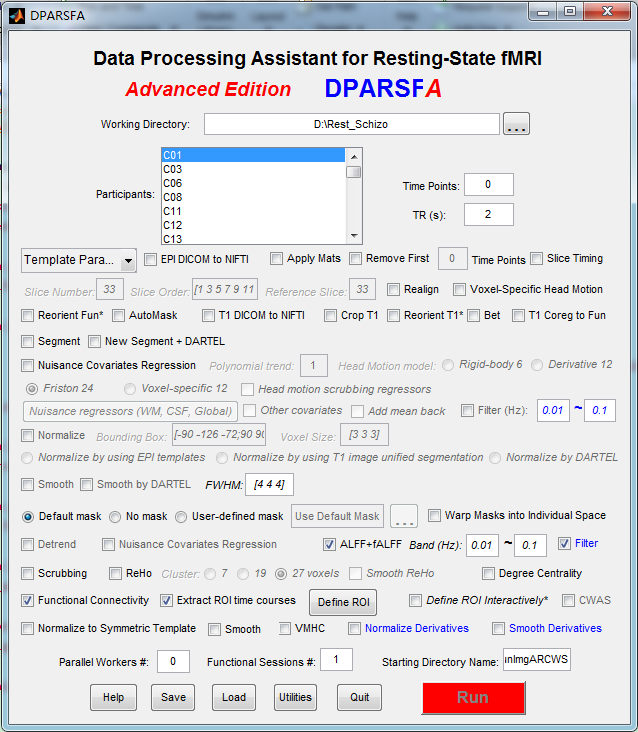The width and height of the screenshot is (638, 732).
Task: Select participant C11 in the list
Action: tap(253, 211)
